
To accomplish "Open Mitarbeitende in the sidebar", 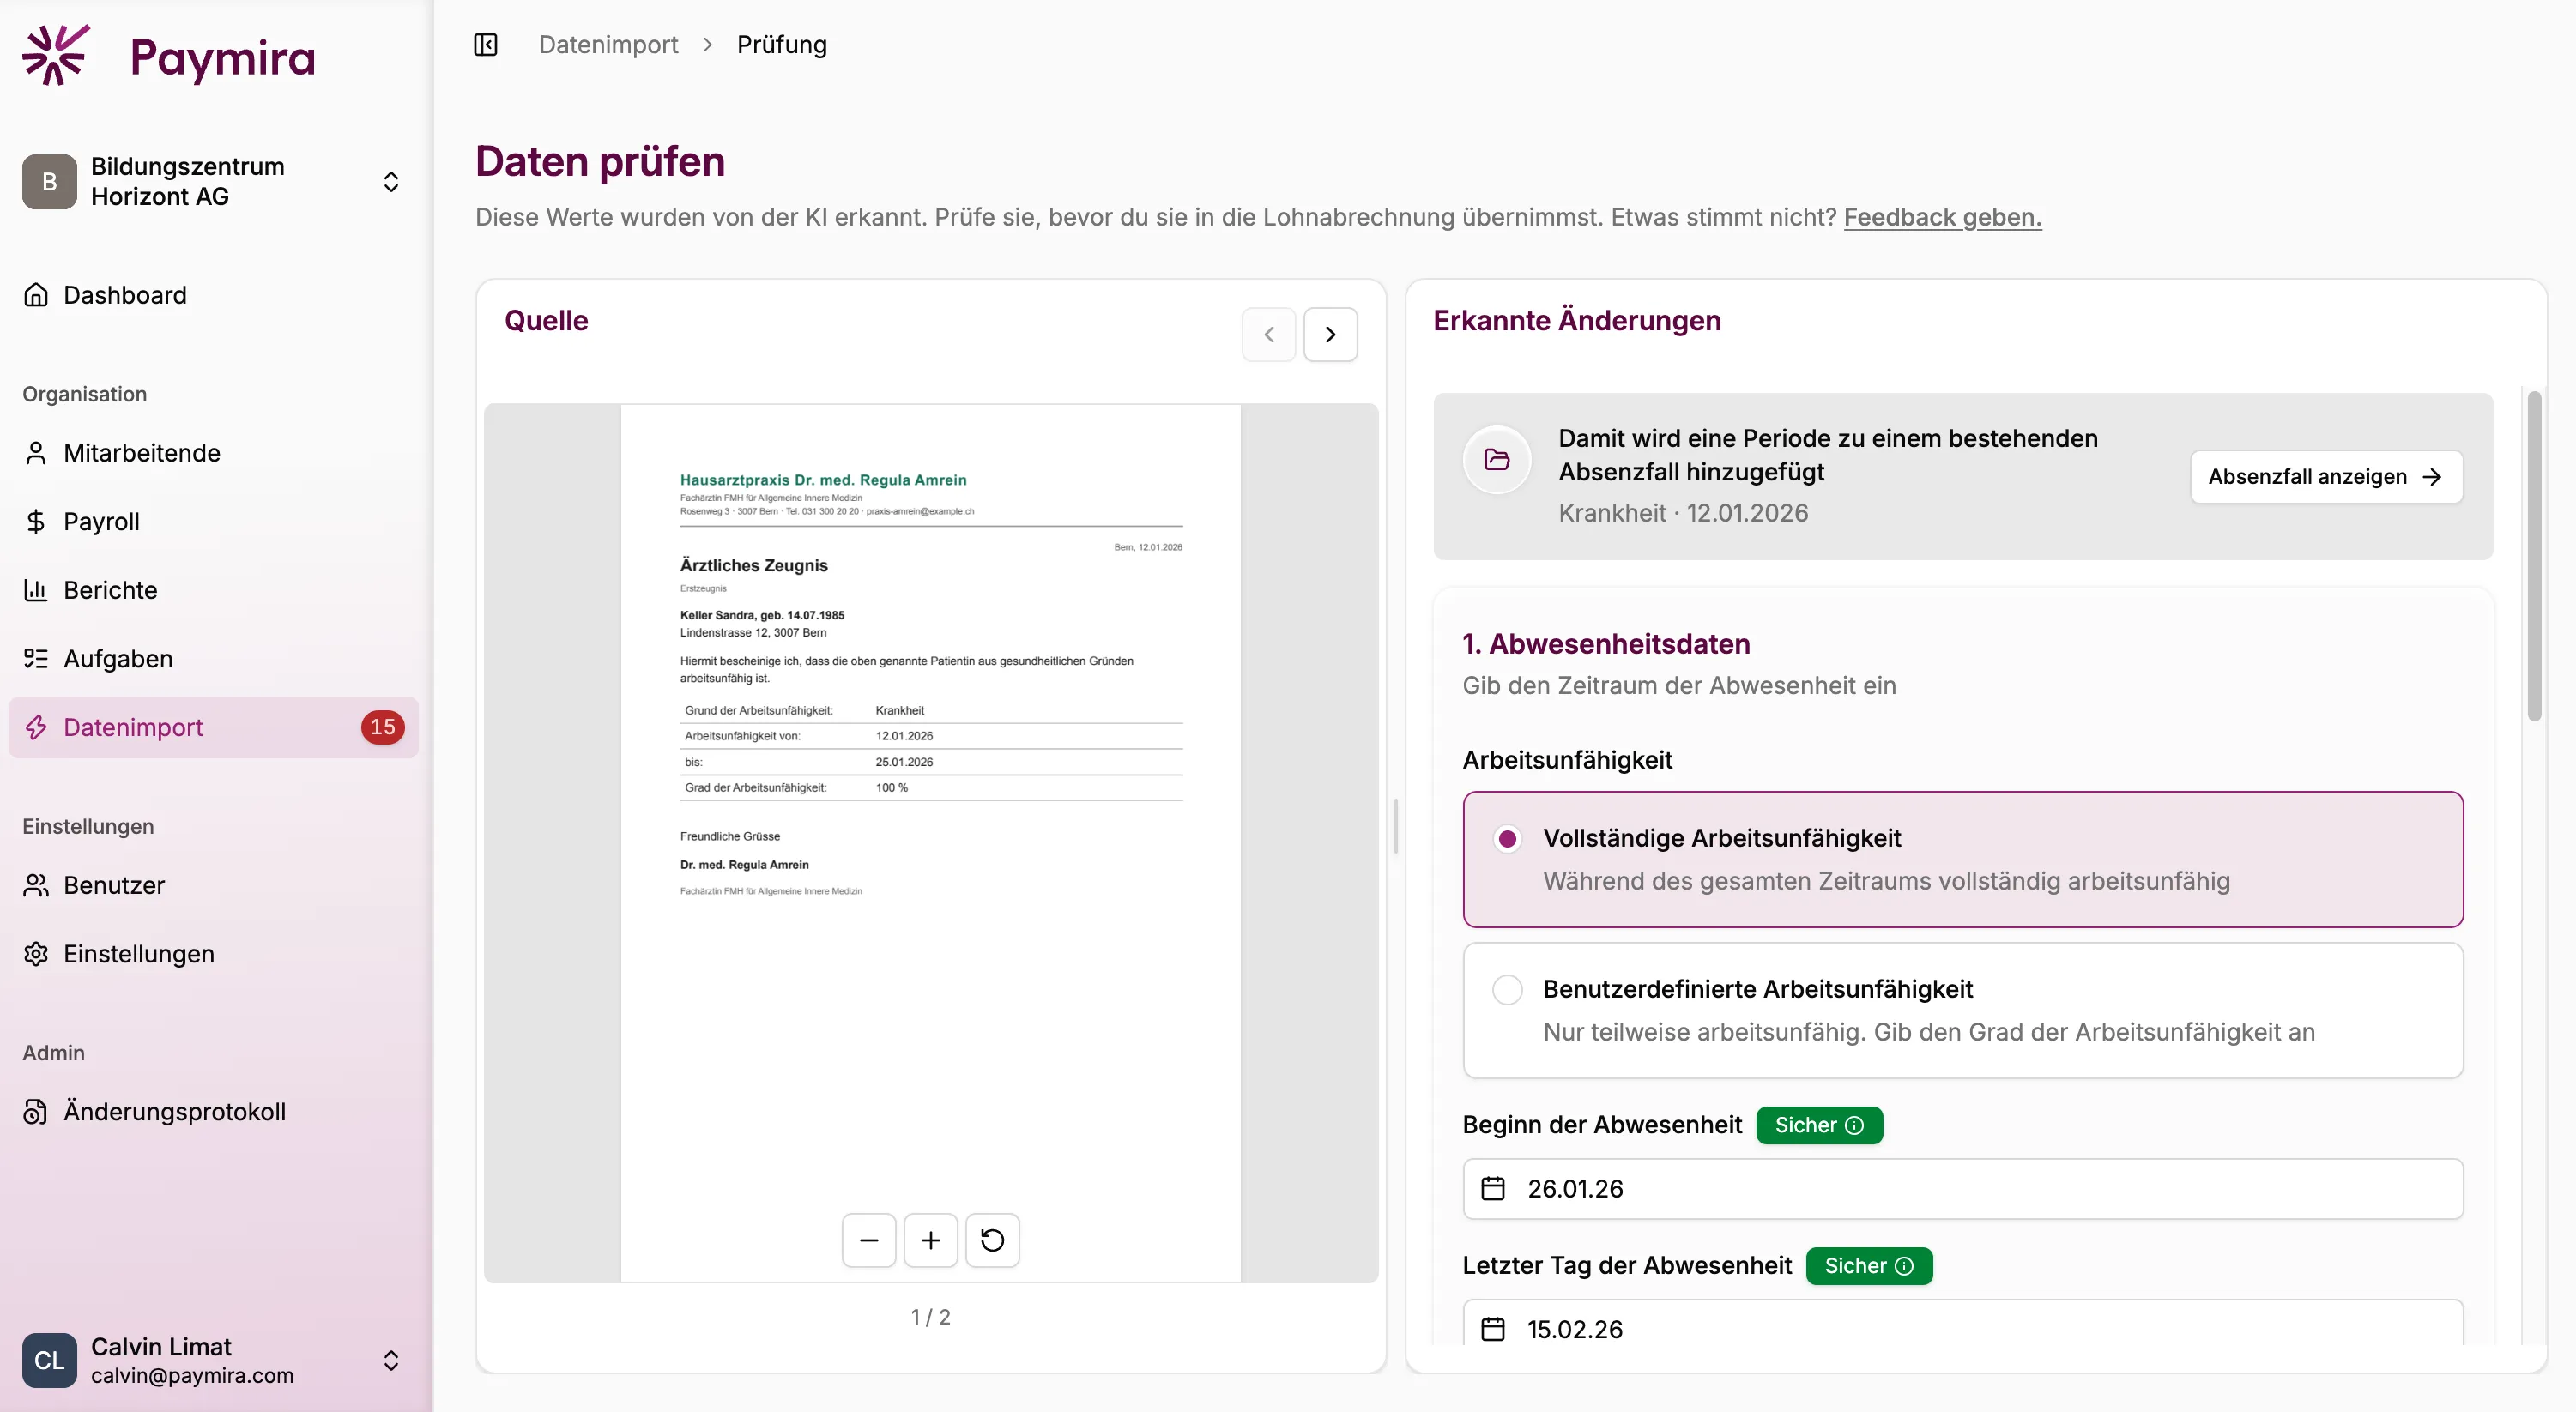I will (x=213, y=453).
